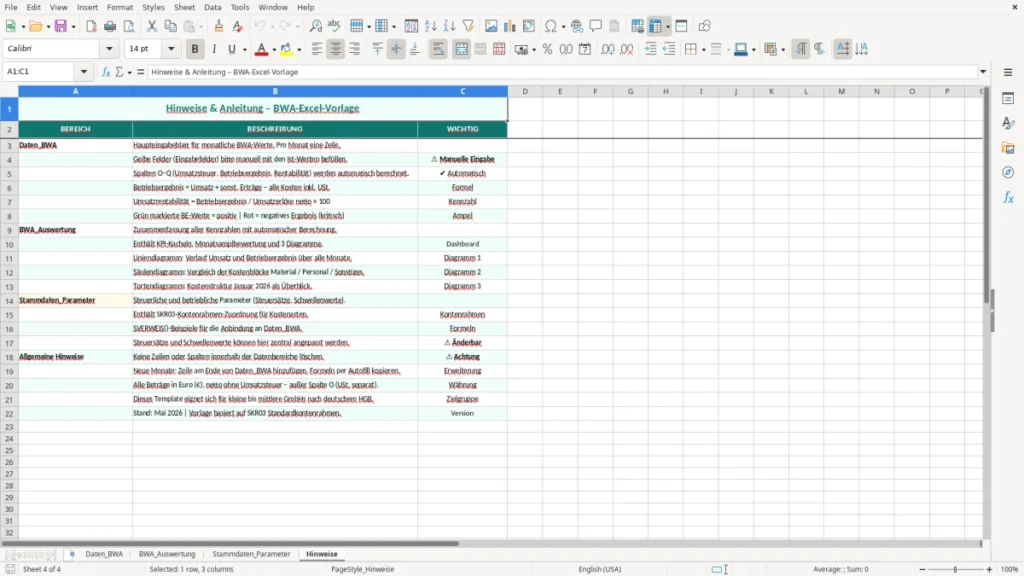
Task: Open the Format menu
Action: (120, 7)
